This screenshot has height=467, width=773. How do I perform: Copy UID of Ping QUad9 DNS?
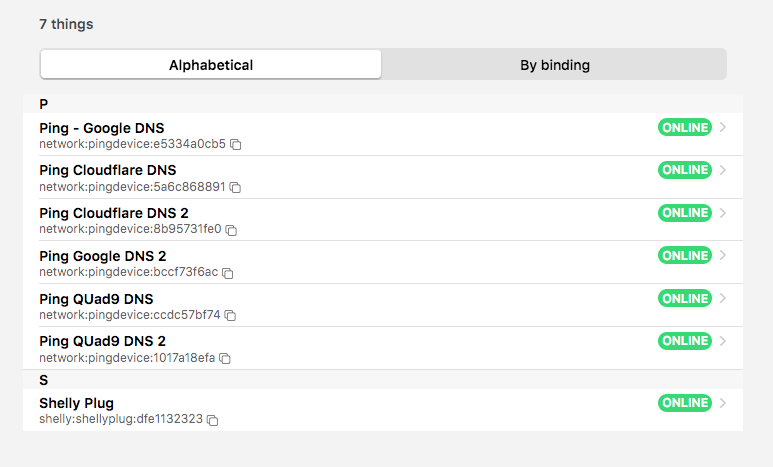click(x=230, y=316)
